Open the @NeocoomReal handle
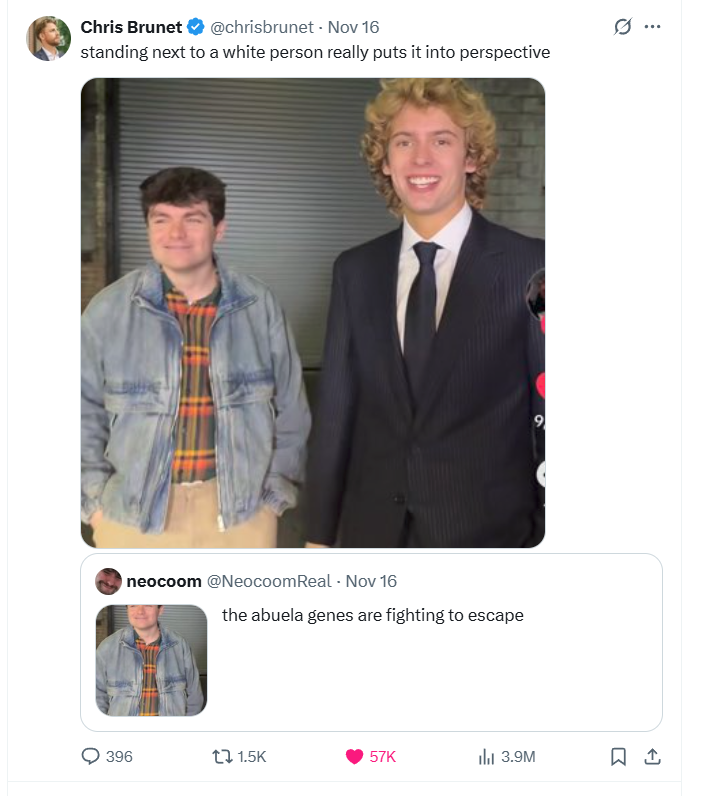708x796 pixels. tap(269, 581)
